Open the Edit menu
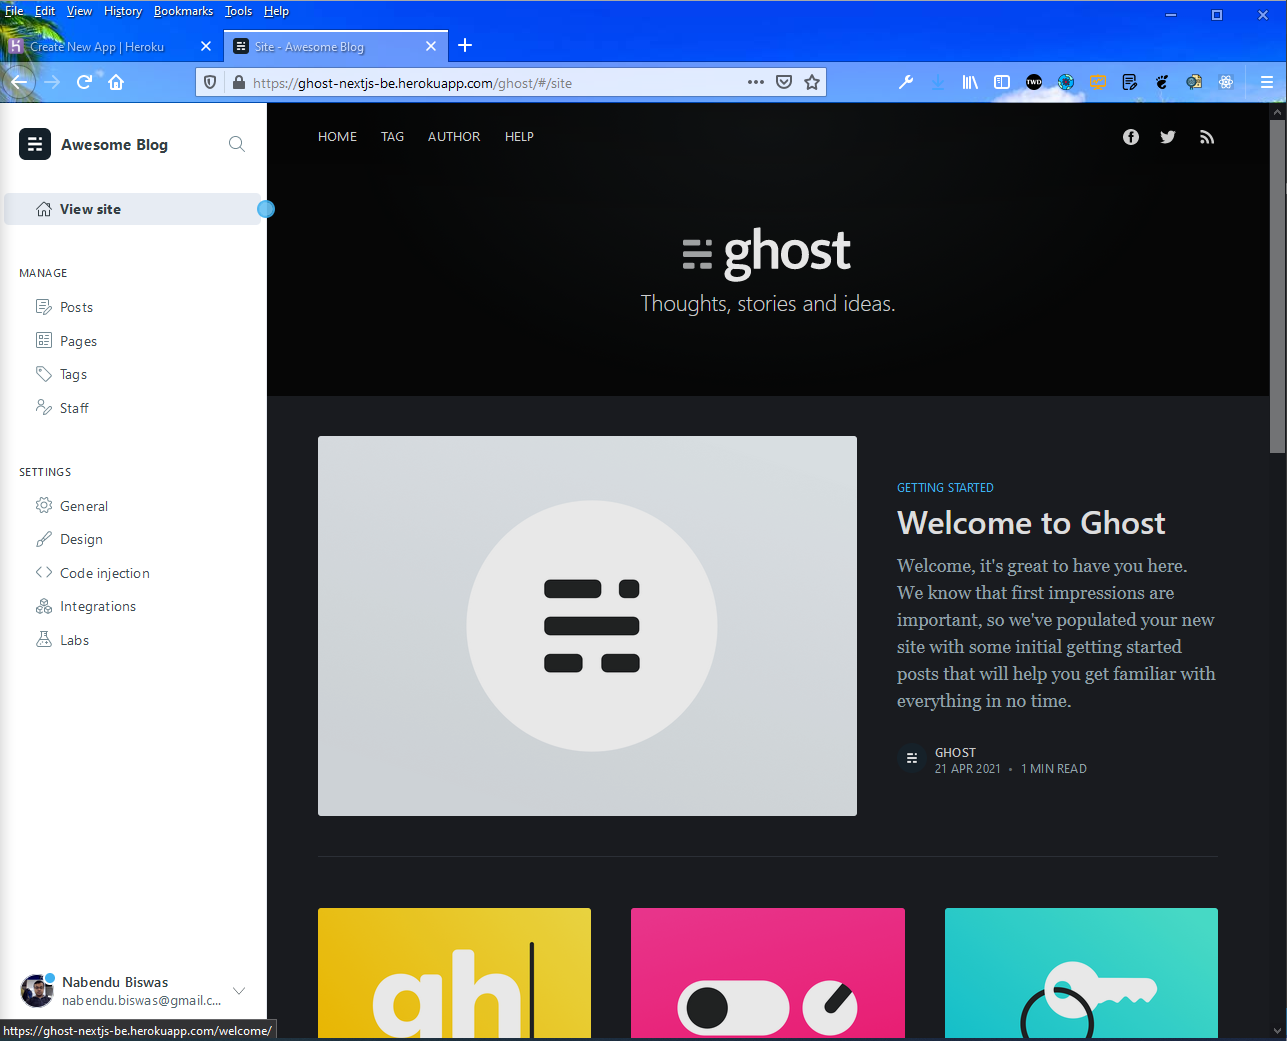1287x1041 pixels. tap(45, 11)
